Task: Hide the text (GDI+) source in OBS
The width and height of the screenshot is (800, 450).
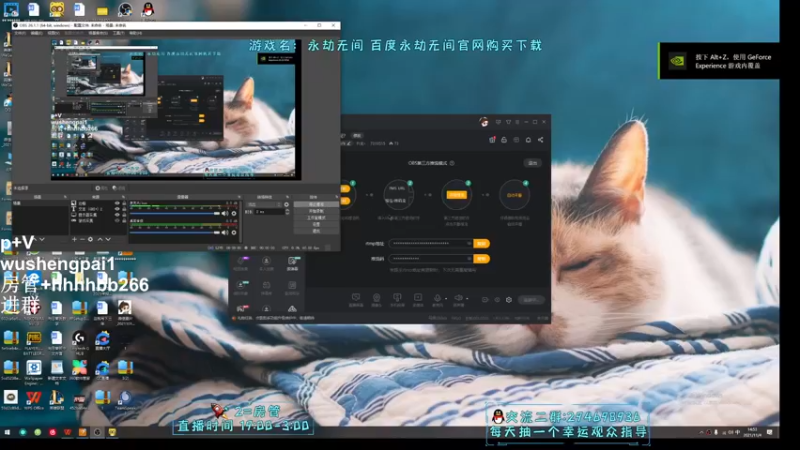Action: click(x=117, y=209)
